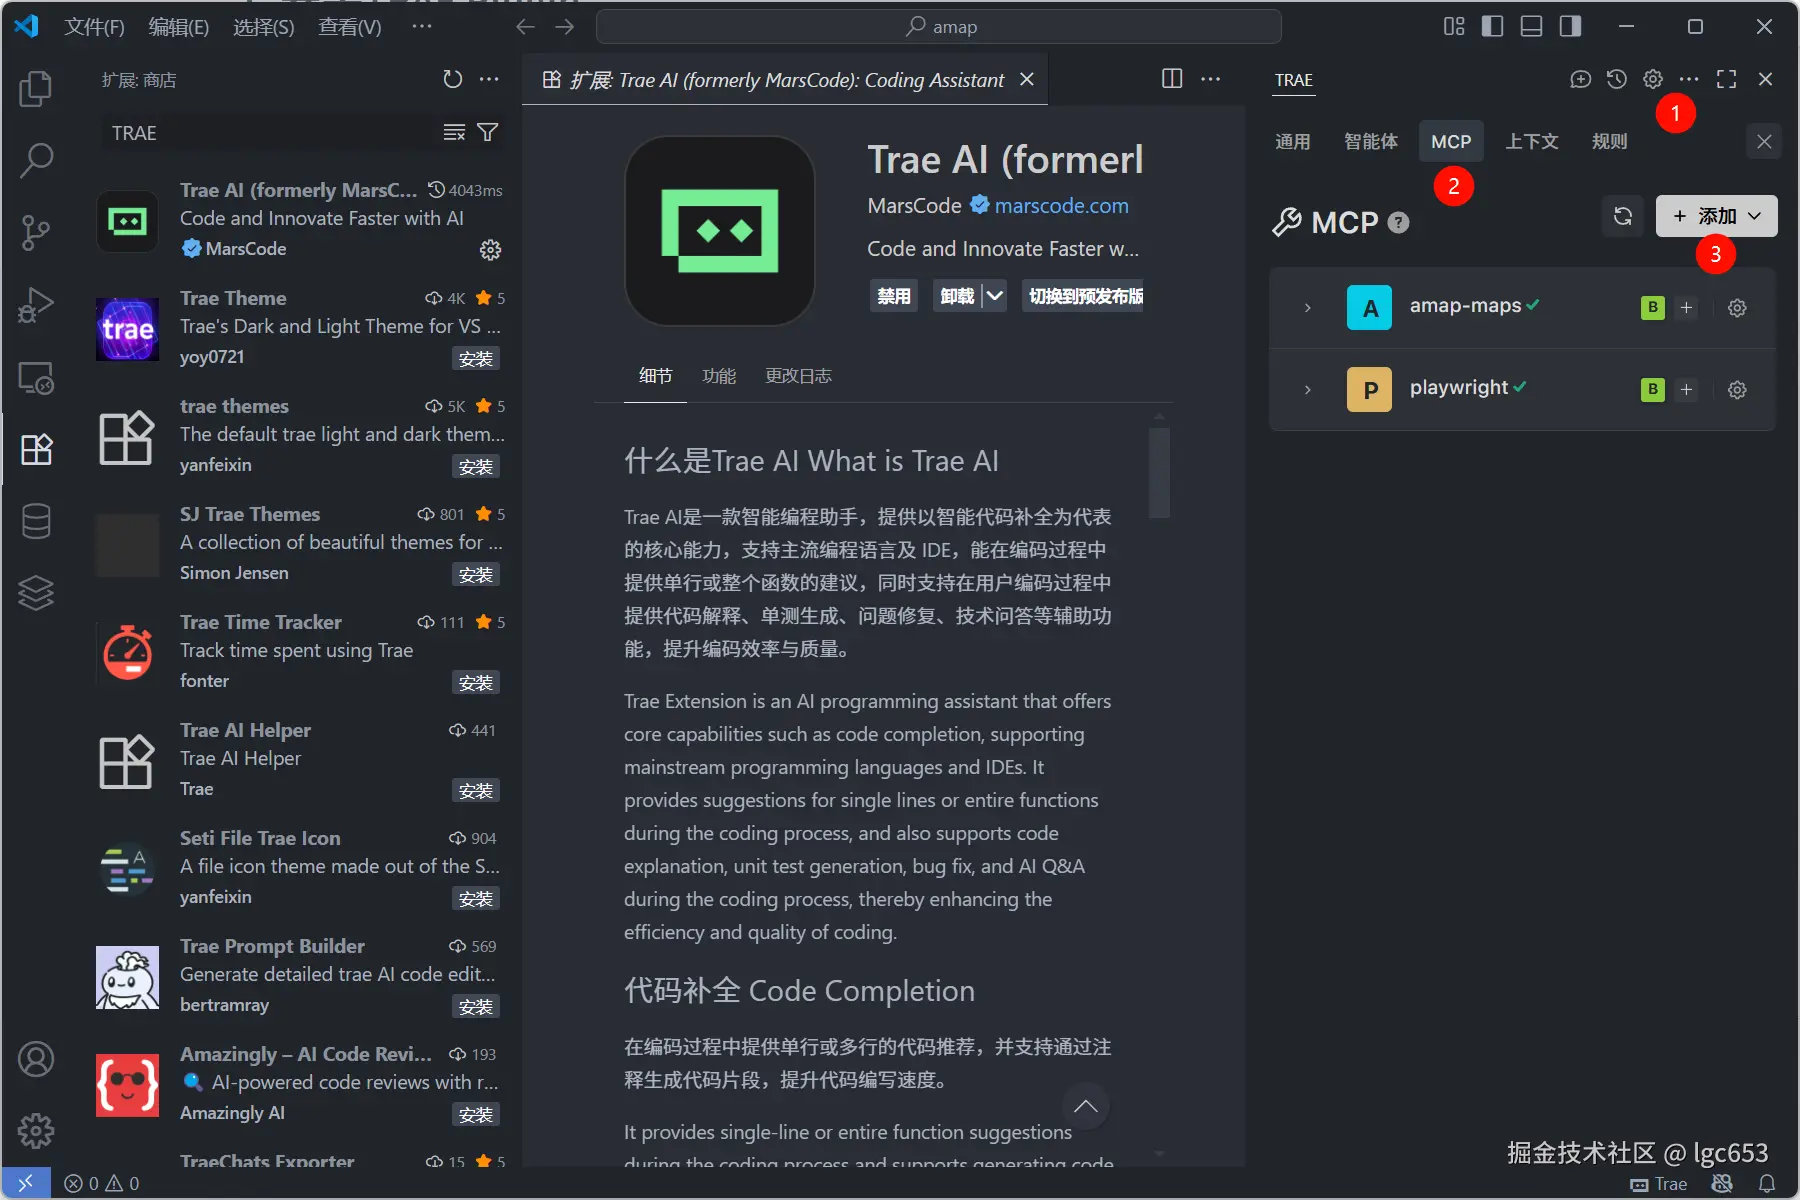
Task: Open the remote window indicator in status bar
Action: pyautogui.click(x=26, y=1183)
